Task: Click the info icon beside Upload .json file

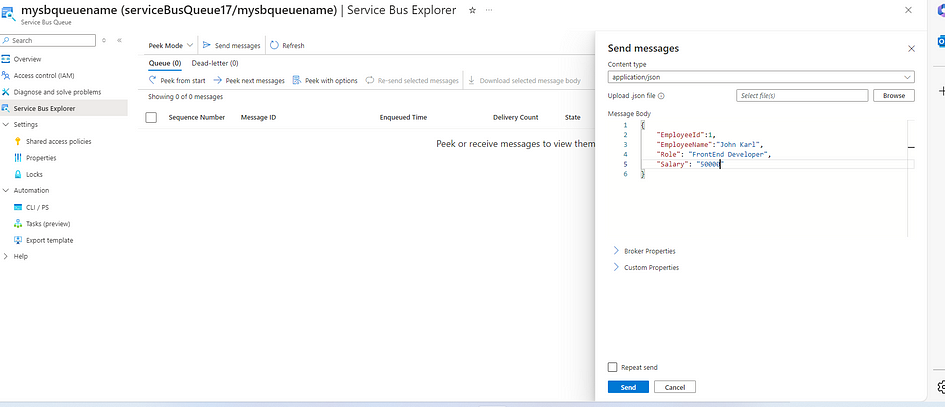Action: (661, 96)
